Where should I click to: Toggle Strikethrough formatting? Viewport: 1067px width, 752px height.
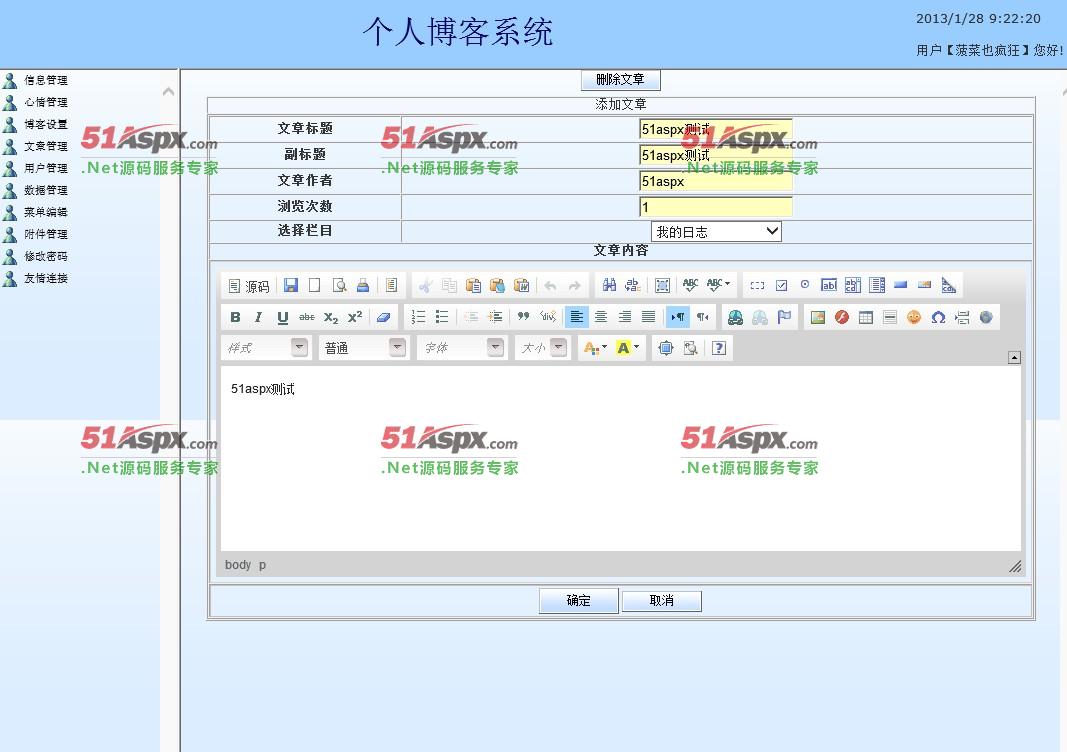307,317
